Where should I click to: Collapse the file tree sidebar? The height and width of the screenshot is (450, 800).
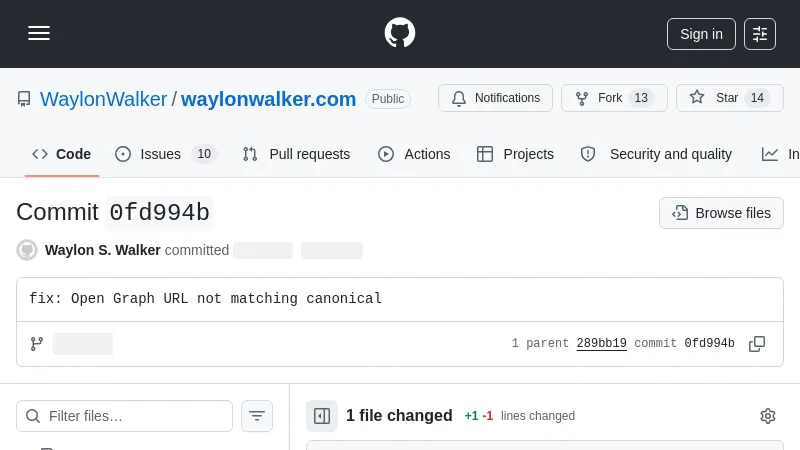[322, 416]
